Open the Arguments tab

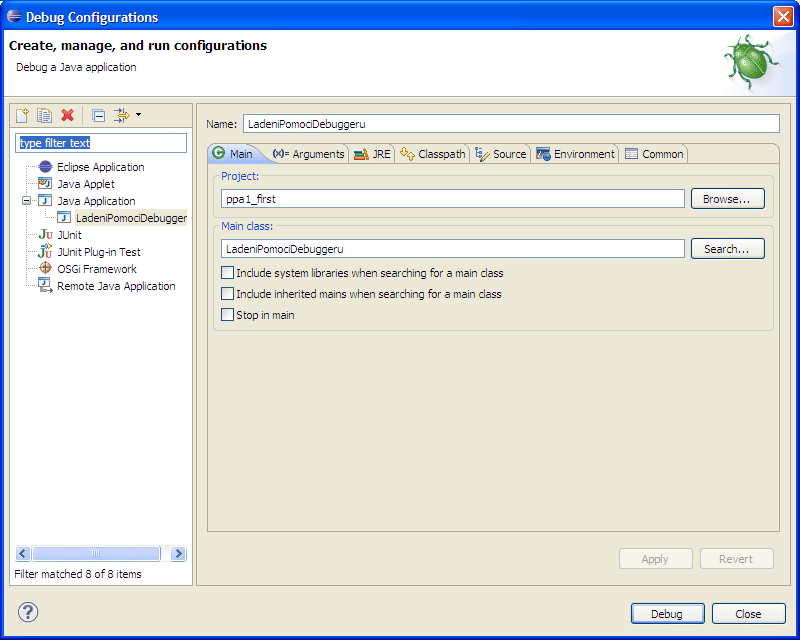[x=309, y=154]
